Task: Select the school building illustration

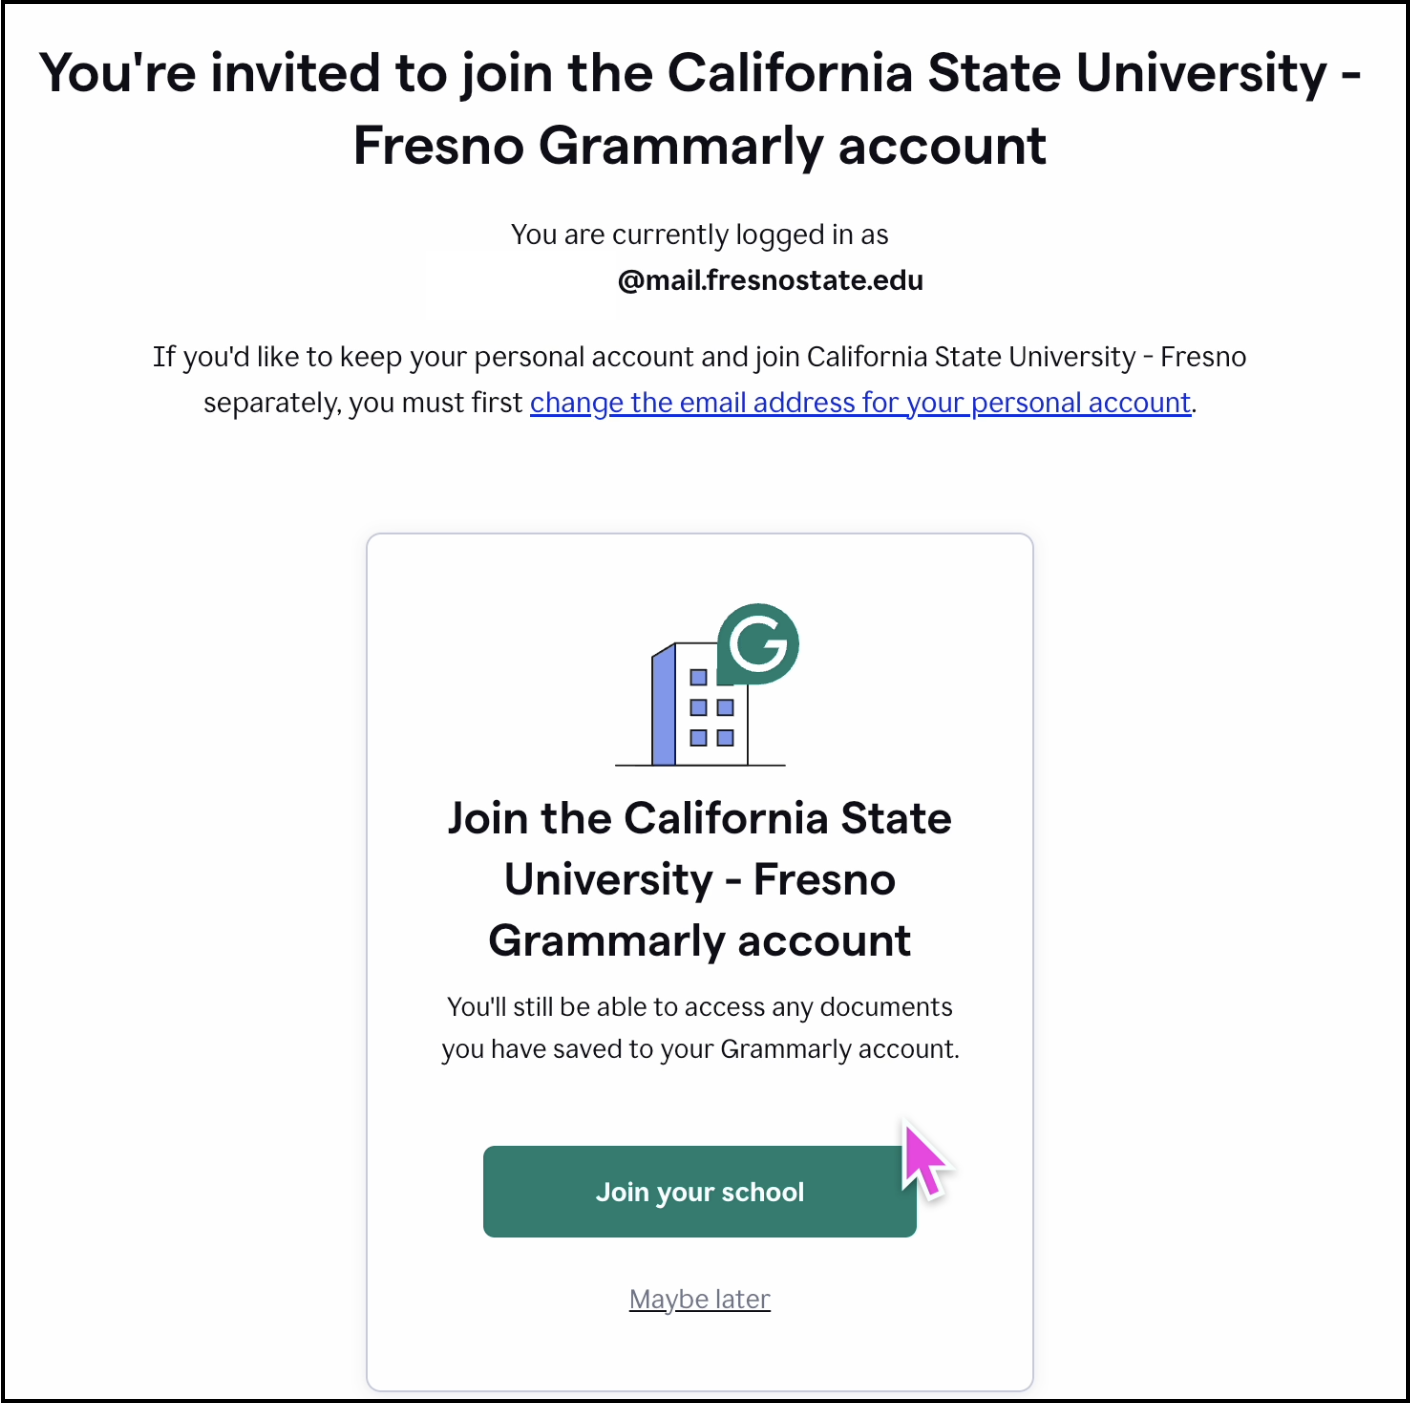Action: tap(690, 710)
